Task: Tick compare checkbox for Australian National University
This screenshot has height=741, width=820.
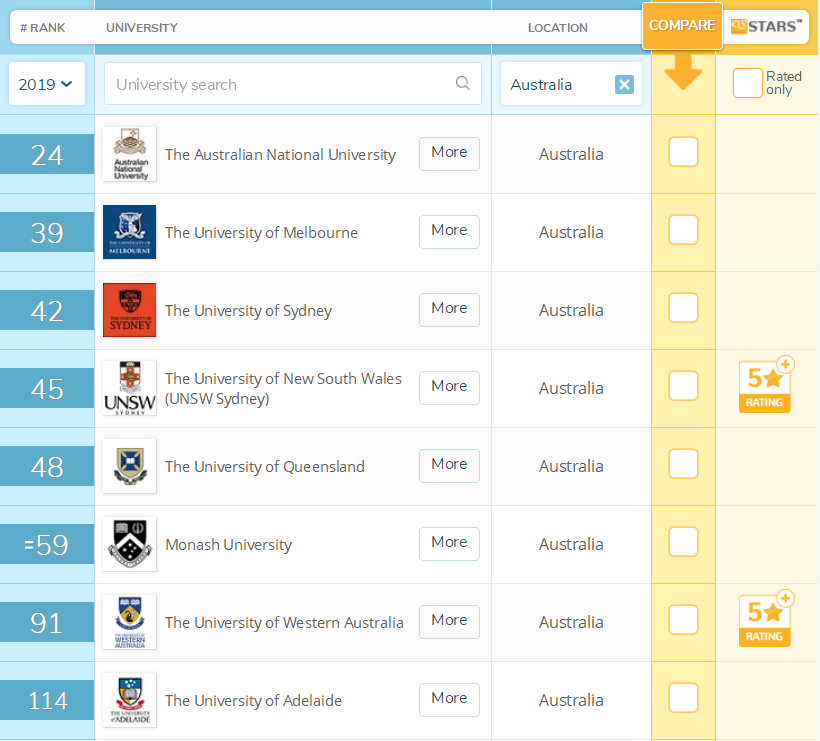Action: [683, 152]
